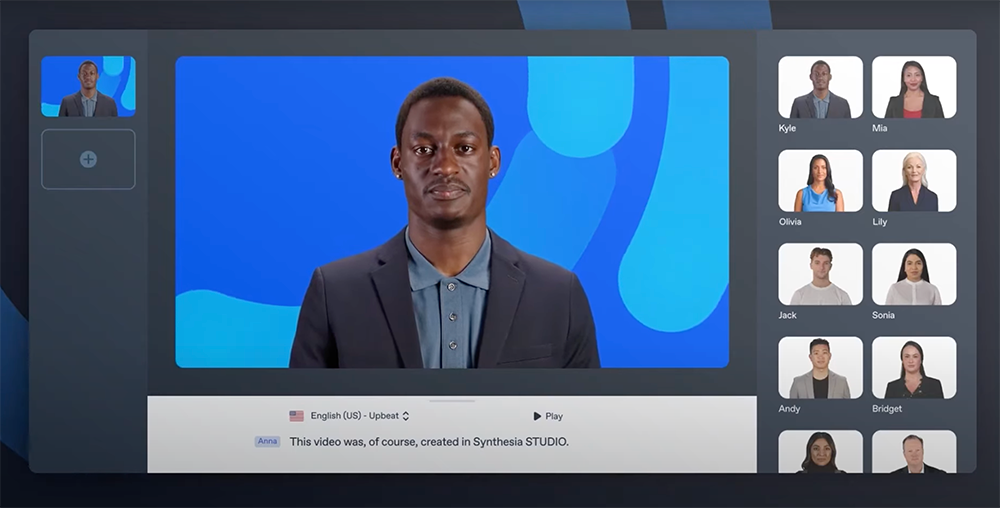Image resolution: width=1000 pixels, height=508 pixels.
Task: Select the partially visible bottom-right avatar
Action: [913, 452]
